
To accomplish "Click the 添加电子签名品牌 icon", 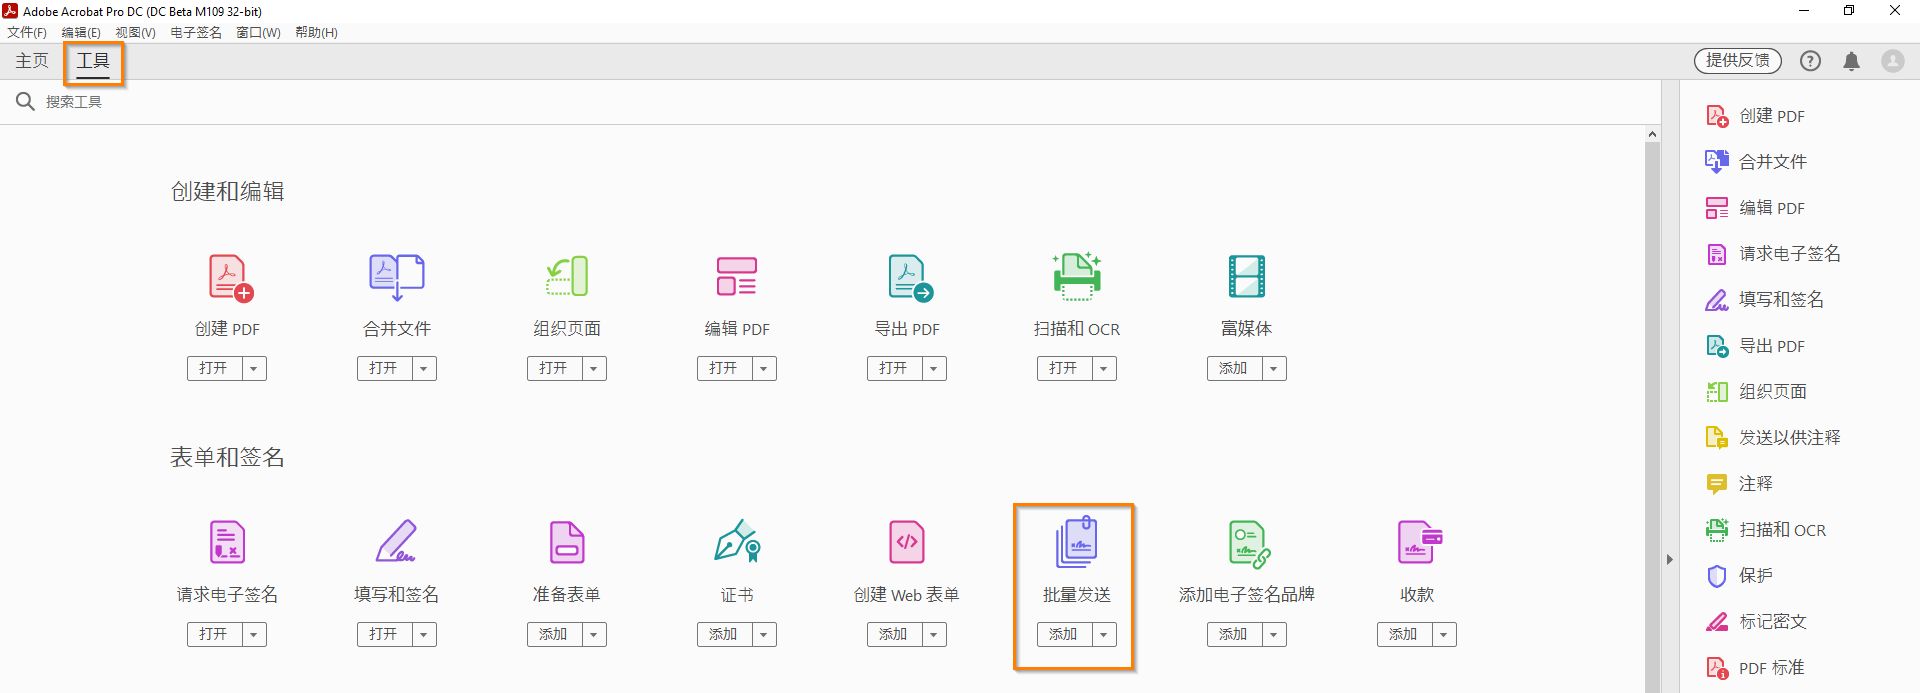I will pyautogui.click(x=1249, y=544).
